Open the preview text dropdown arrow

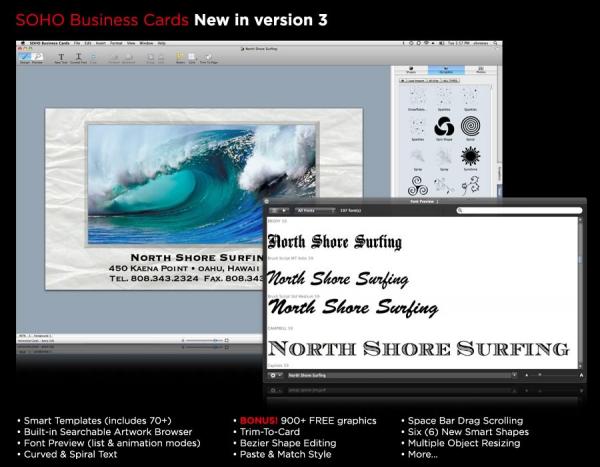(x=514, y=375)
